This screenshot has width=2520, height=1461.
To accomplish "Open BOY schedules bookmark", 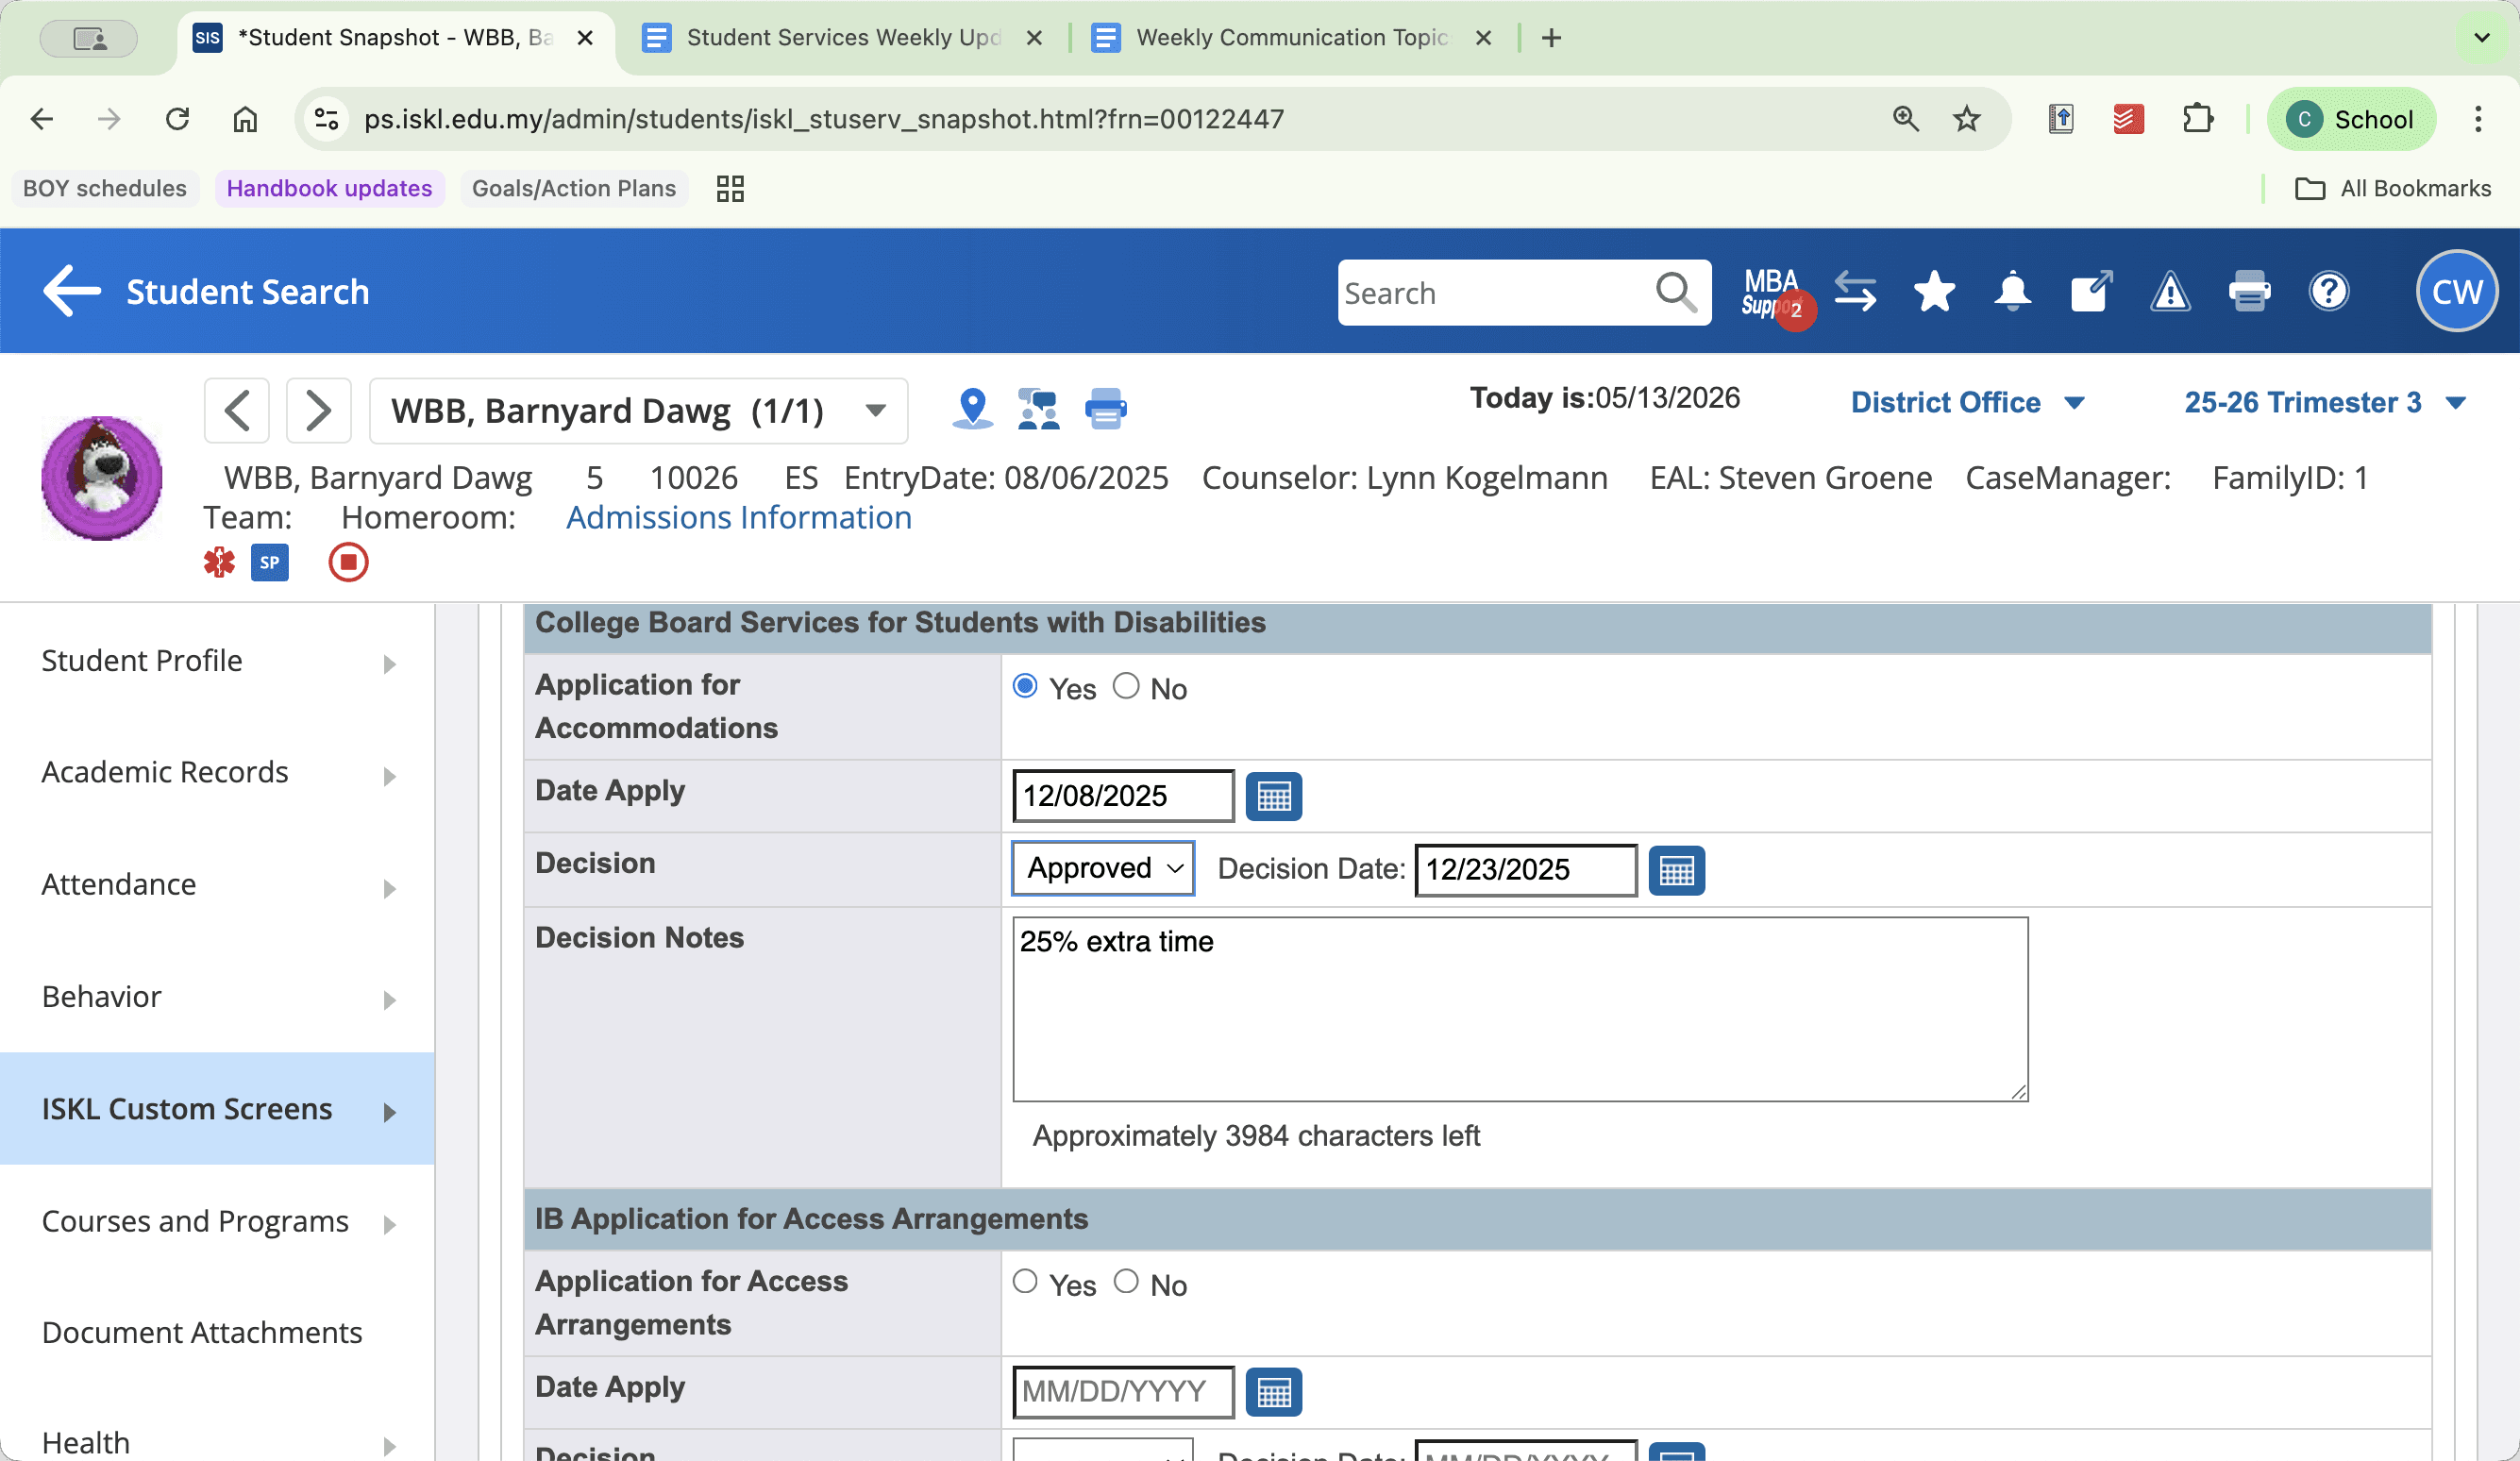I will point(104,188).
